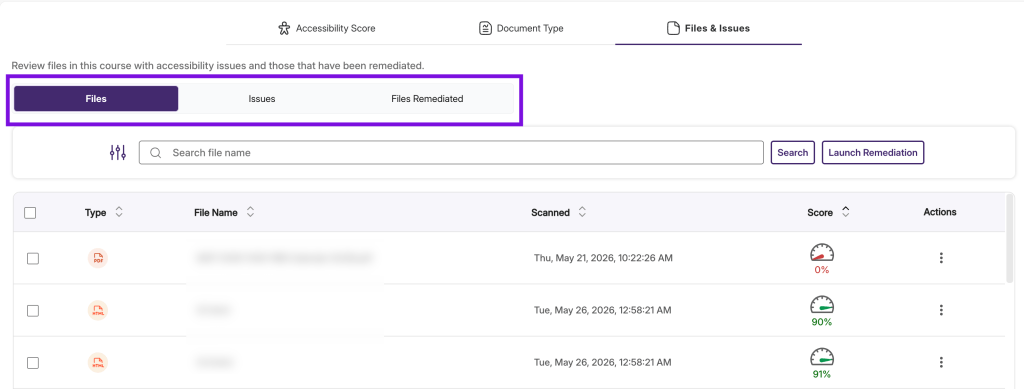Click HTML icon in the 90% row
1024x389 pixels.
(x=98, y=311)
